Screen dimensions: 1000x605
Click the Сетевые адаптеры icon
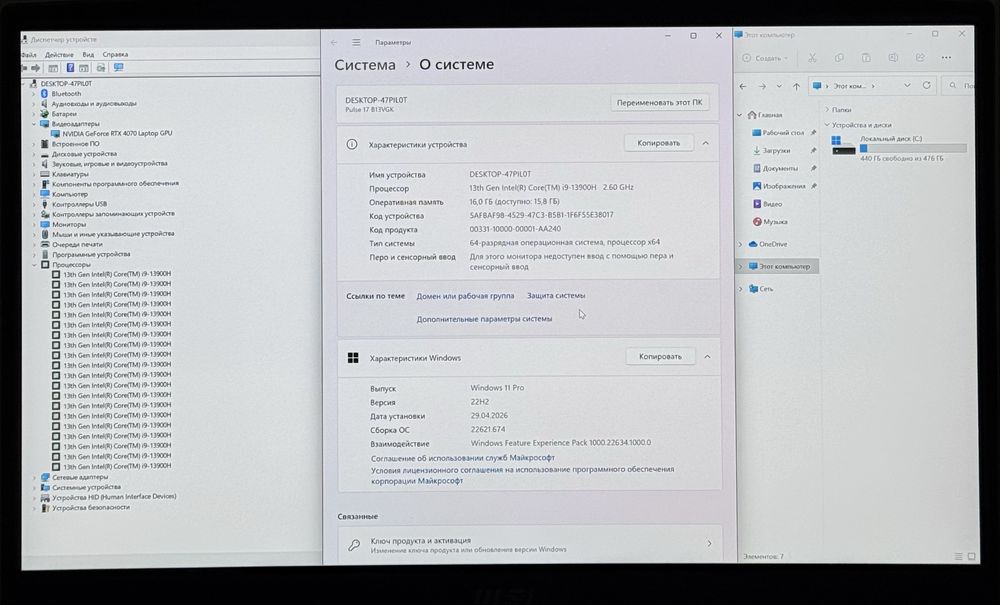pyautogui.click(x=44, y=477)
